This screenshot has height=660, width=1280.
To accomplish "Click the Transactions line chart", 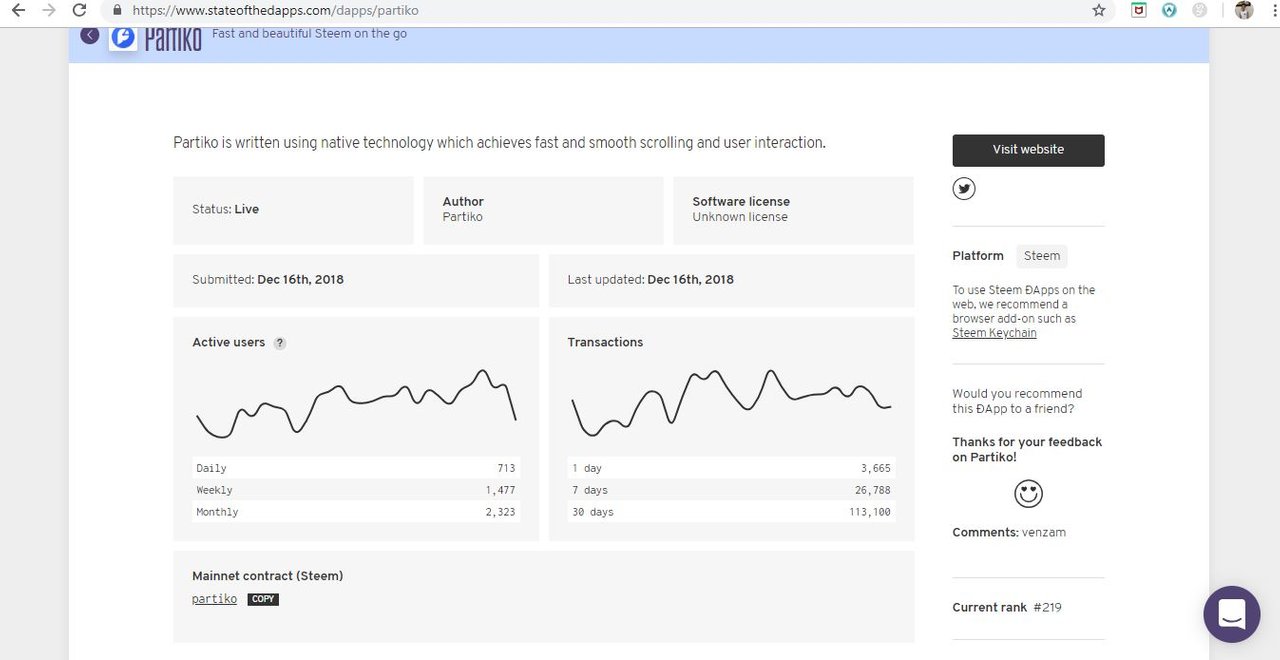I will tap(731, 403).
